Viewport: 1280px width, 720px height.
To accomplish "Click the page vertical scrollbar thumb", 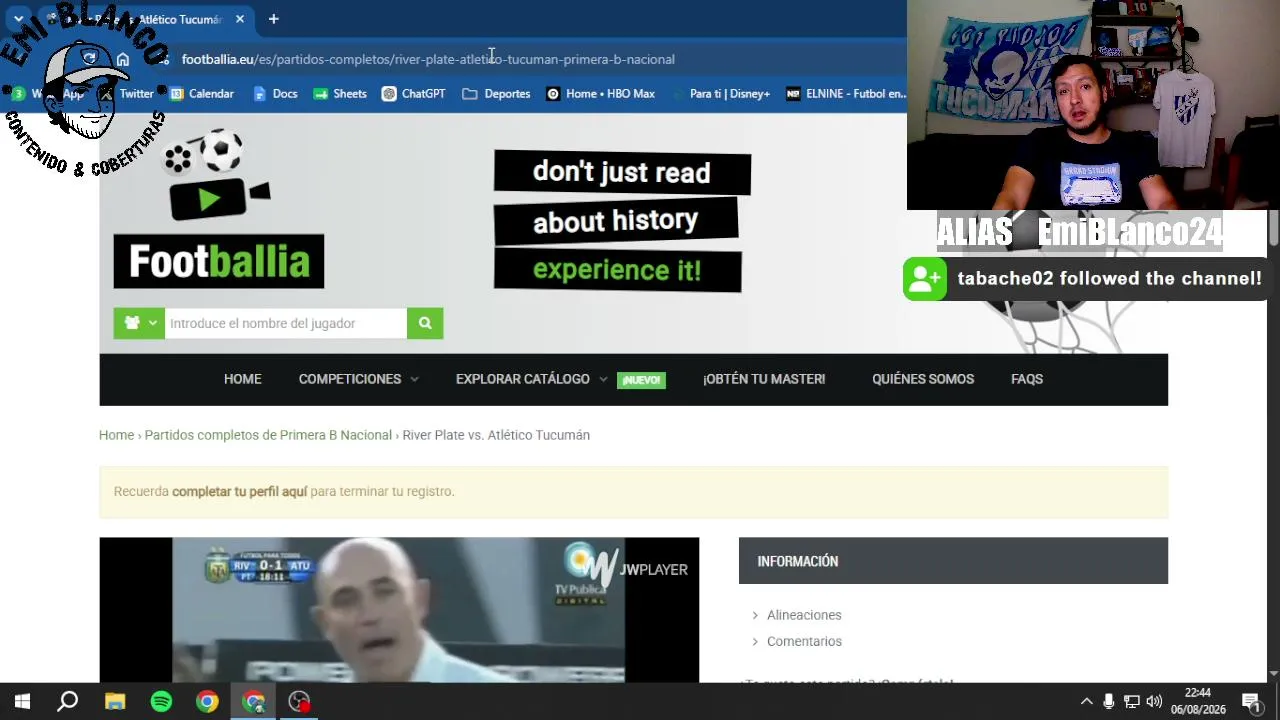I will tap(1273, 228).
